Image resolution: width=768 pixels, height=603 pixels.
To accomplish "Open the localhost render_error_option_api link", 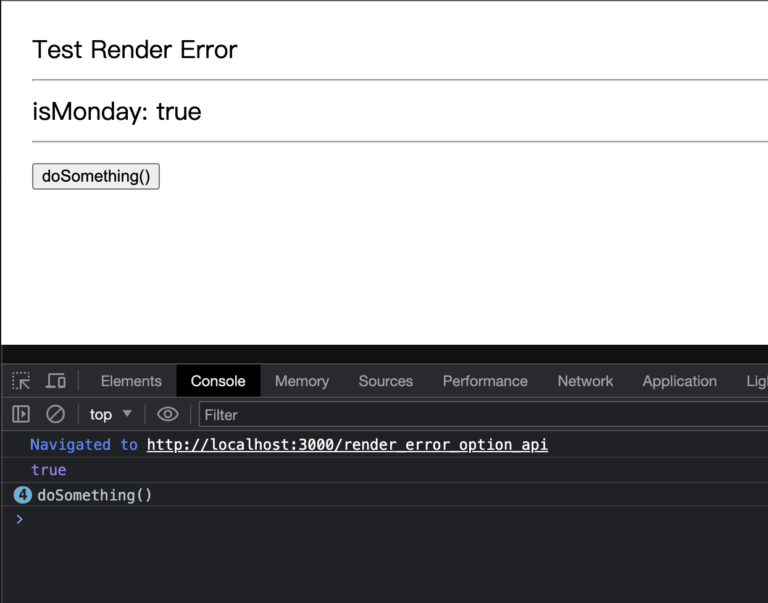I will point(347,445).
